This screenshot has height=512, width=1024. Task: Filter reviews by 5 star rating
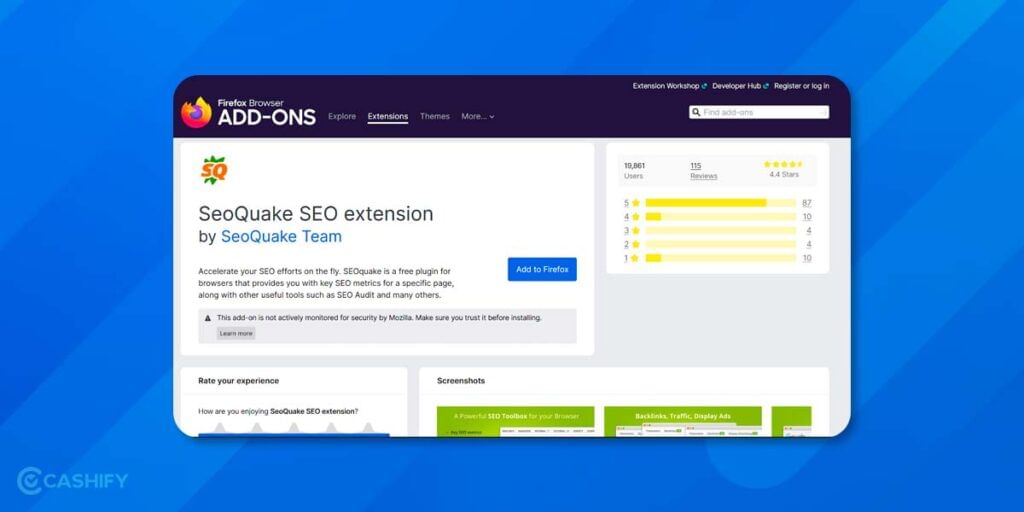632,203
